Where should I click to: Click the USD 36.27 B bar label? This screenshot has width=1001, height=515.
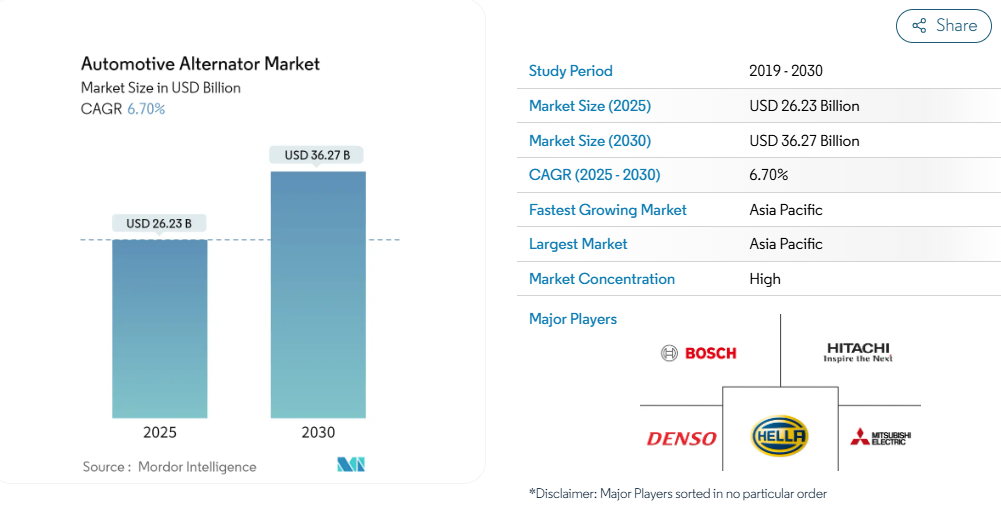[317, 155]
